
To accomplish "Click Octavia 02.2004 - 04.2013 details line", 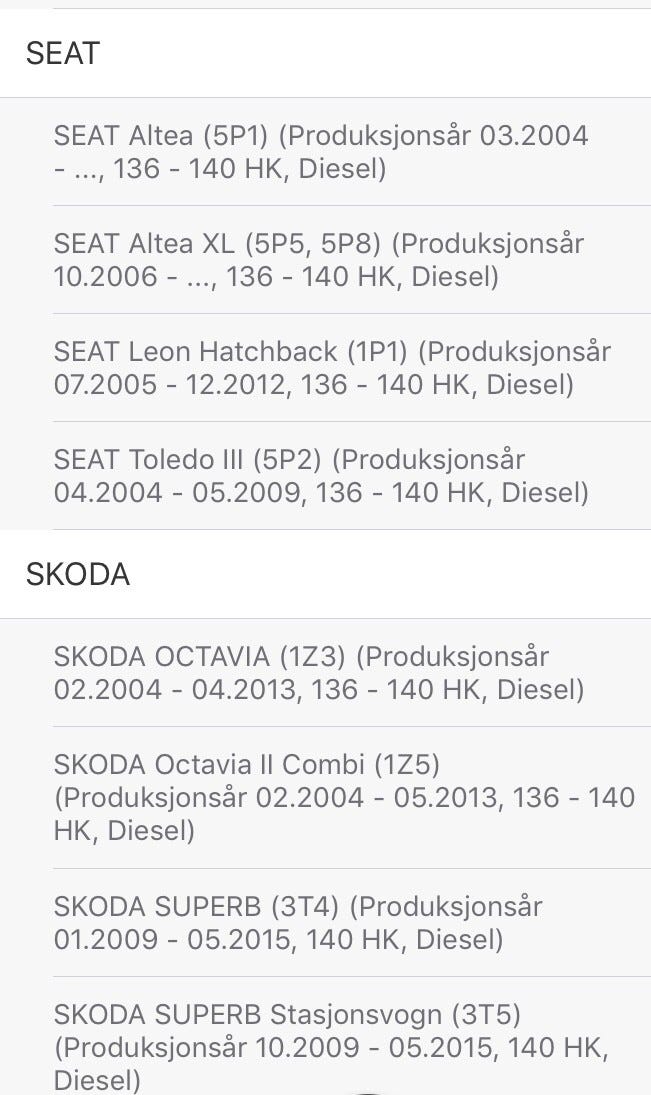I will click(319, 690).
